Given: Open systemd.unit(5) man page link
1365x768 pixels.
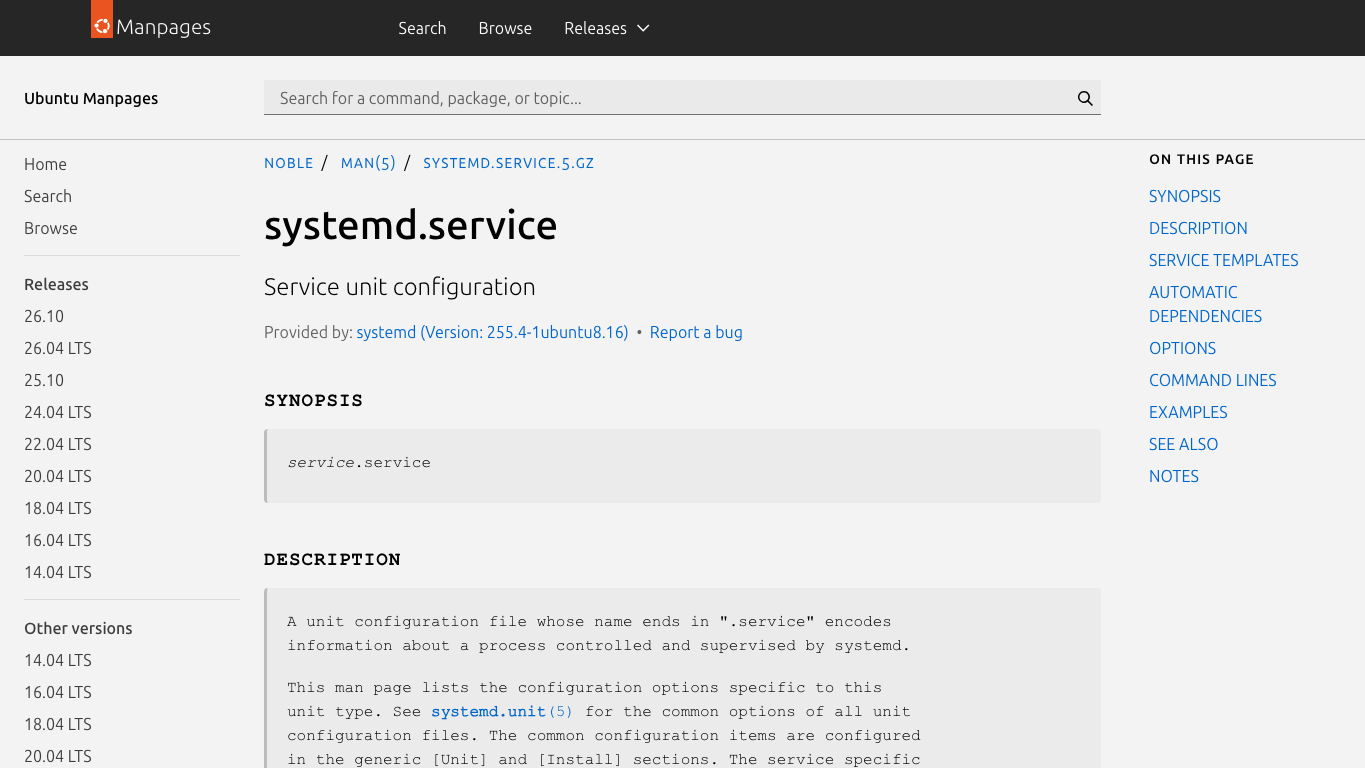Looking at the screenshot, I should 502,711.
